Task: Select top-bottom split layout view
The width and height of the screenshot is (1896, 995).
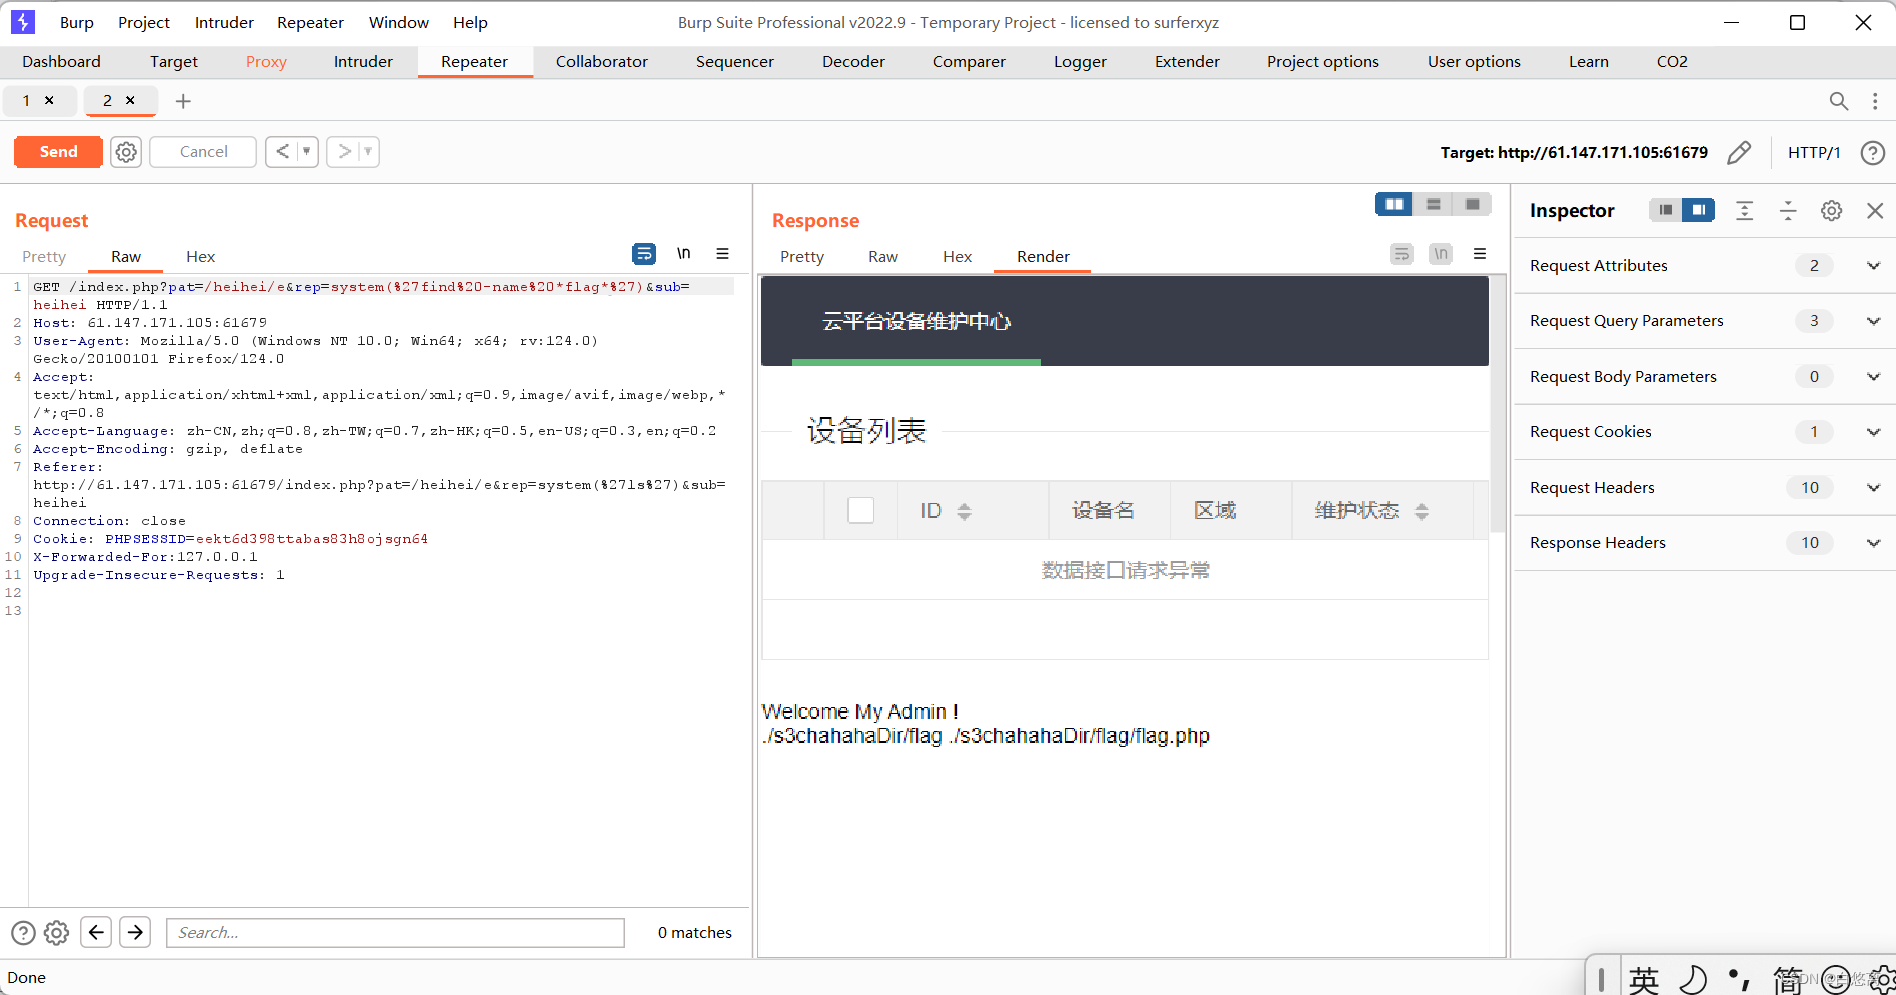Action: coord(1433,204)
